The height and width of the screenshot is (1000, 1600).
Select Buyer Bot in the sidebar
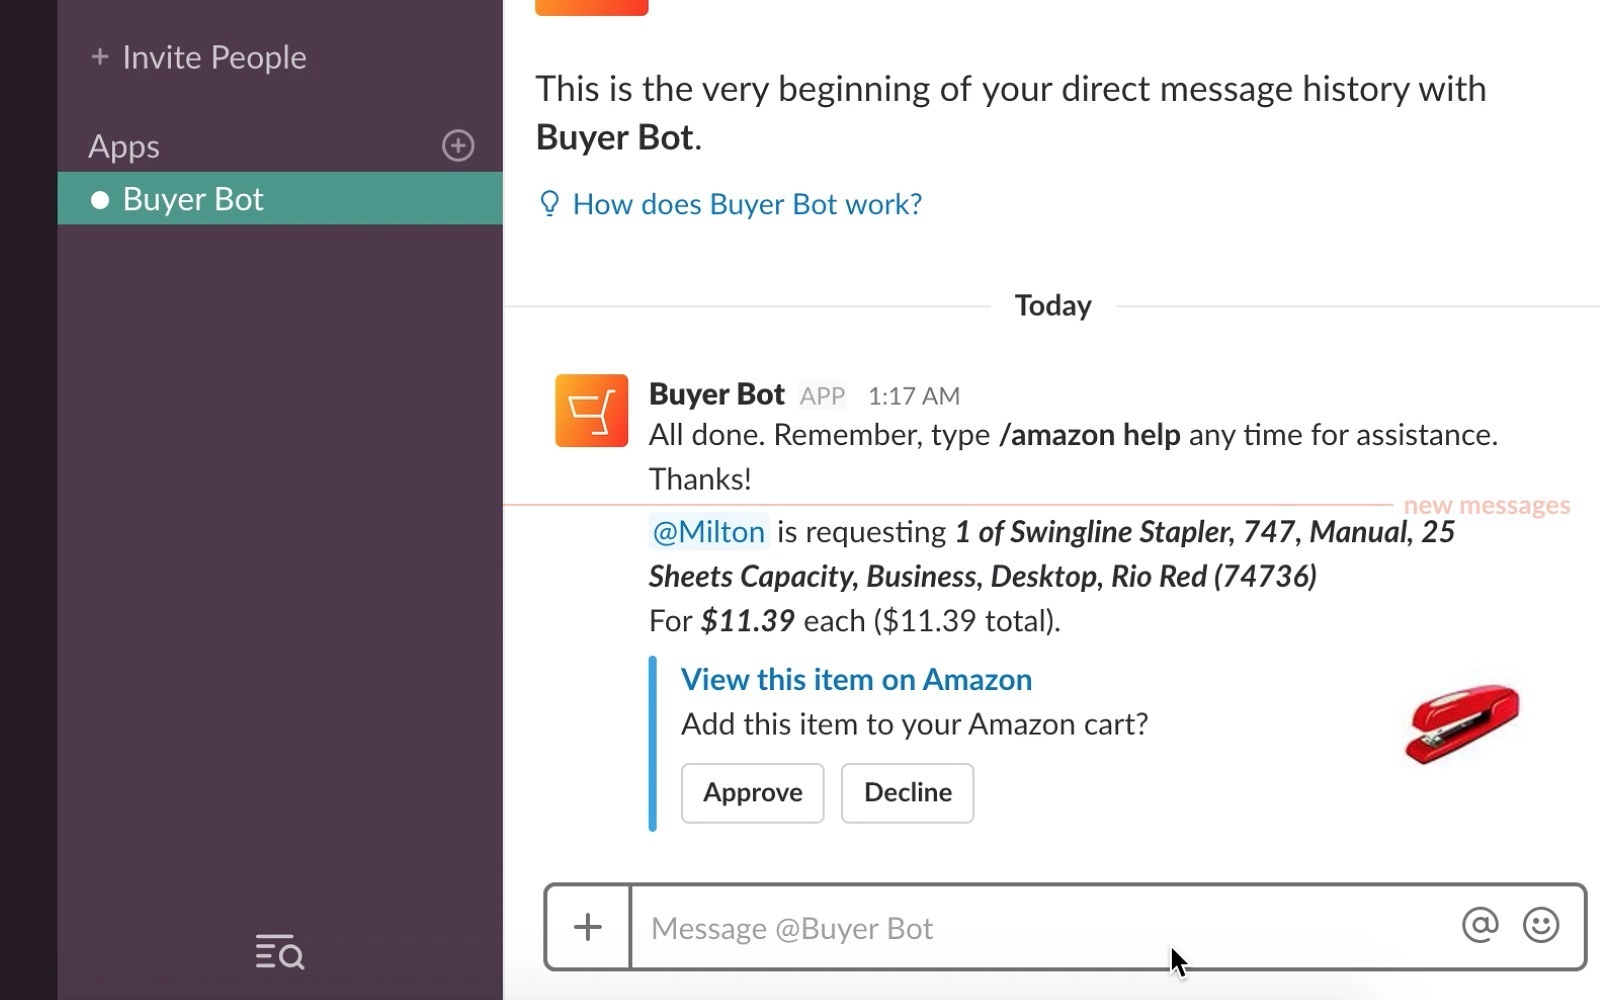[192, 199]
